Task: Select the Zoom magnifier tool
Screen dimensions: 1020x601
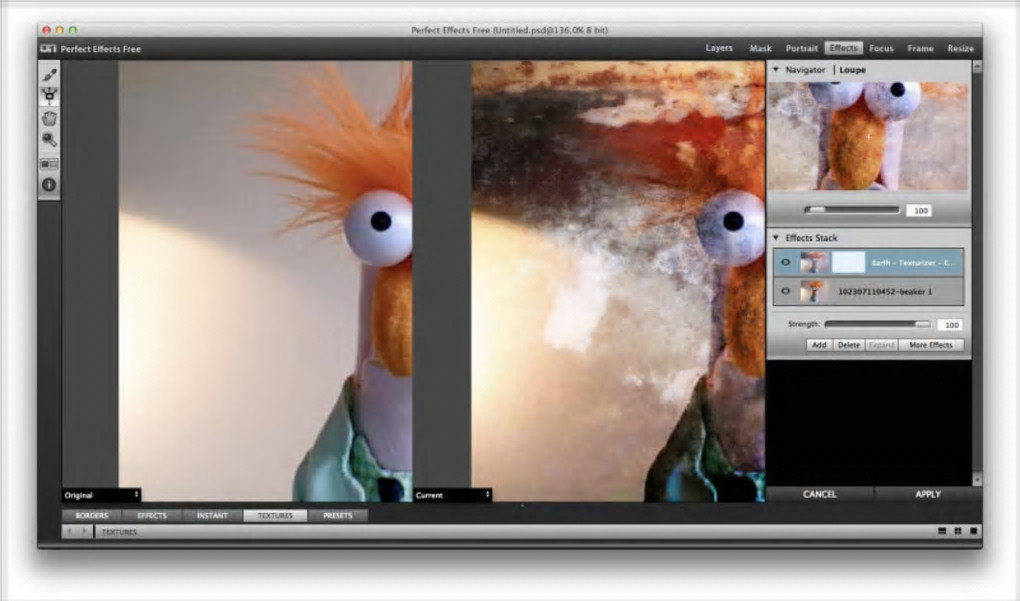Action: point(49,140)
